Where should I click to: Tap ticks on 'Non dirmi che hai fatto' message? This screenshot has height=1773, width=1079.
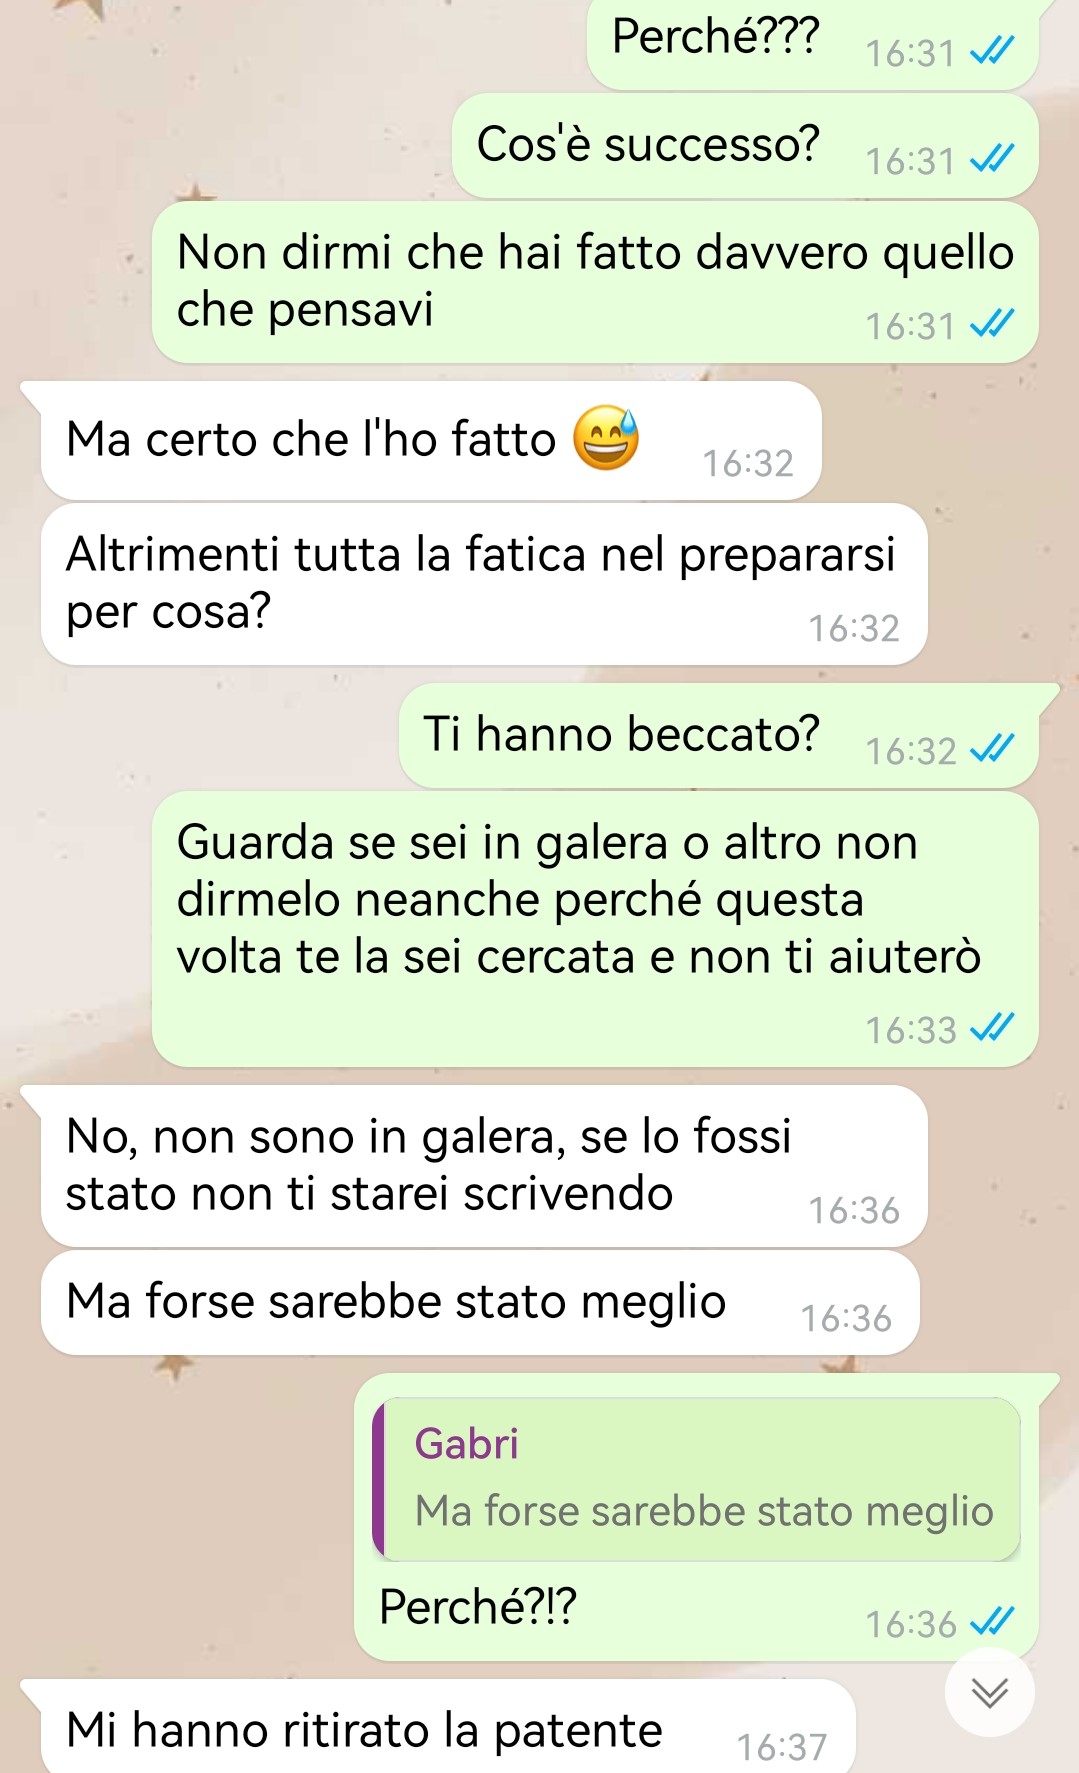point(992,323)
